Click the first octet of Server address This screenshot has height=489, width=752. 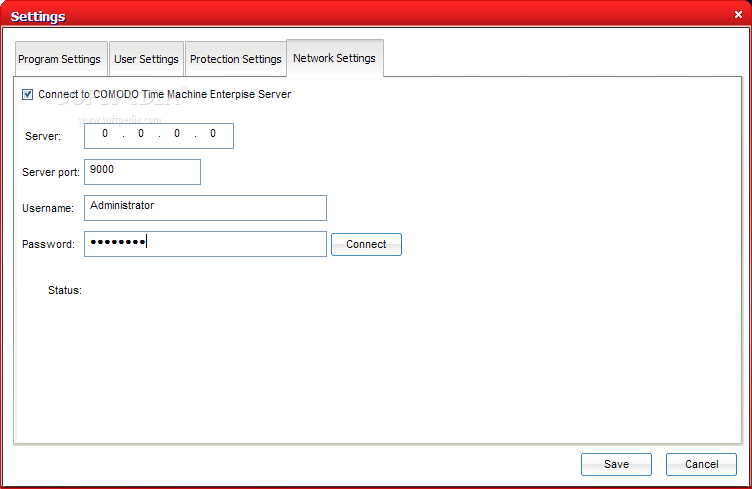(105, 134)
